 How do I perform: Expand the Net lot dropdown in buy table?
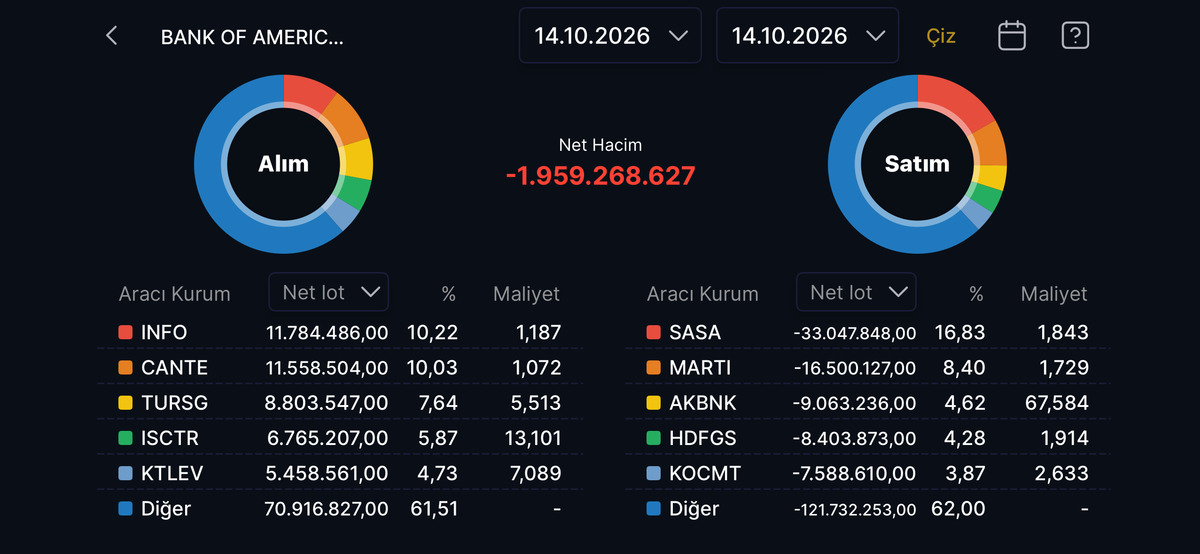coord(329,292)
